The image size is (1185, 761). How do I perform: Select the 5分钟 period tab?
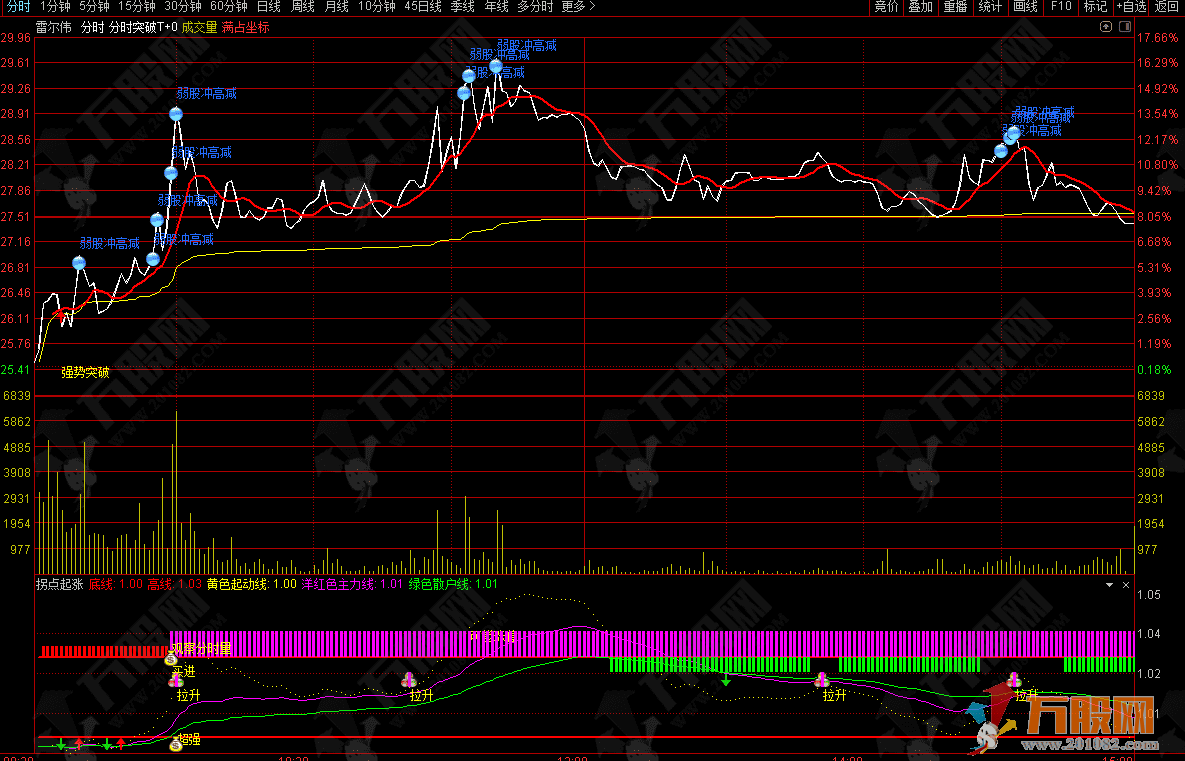pyautogui.click(x=94, y=7)
